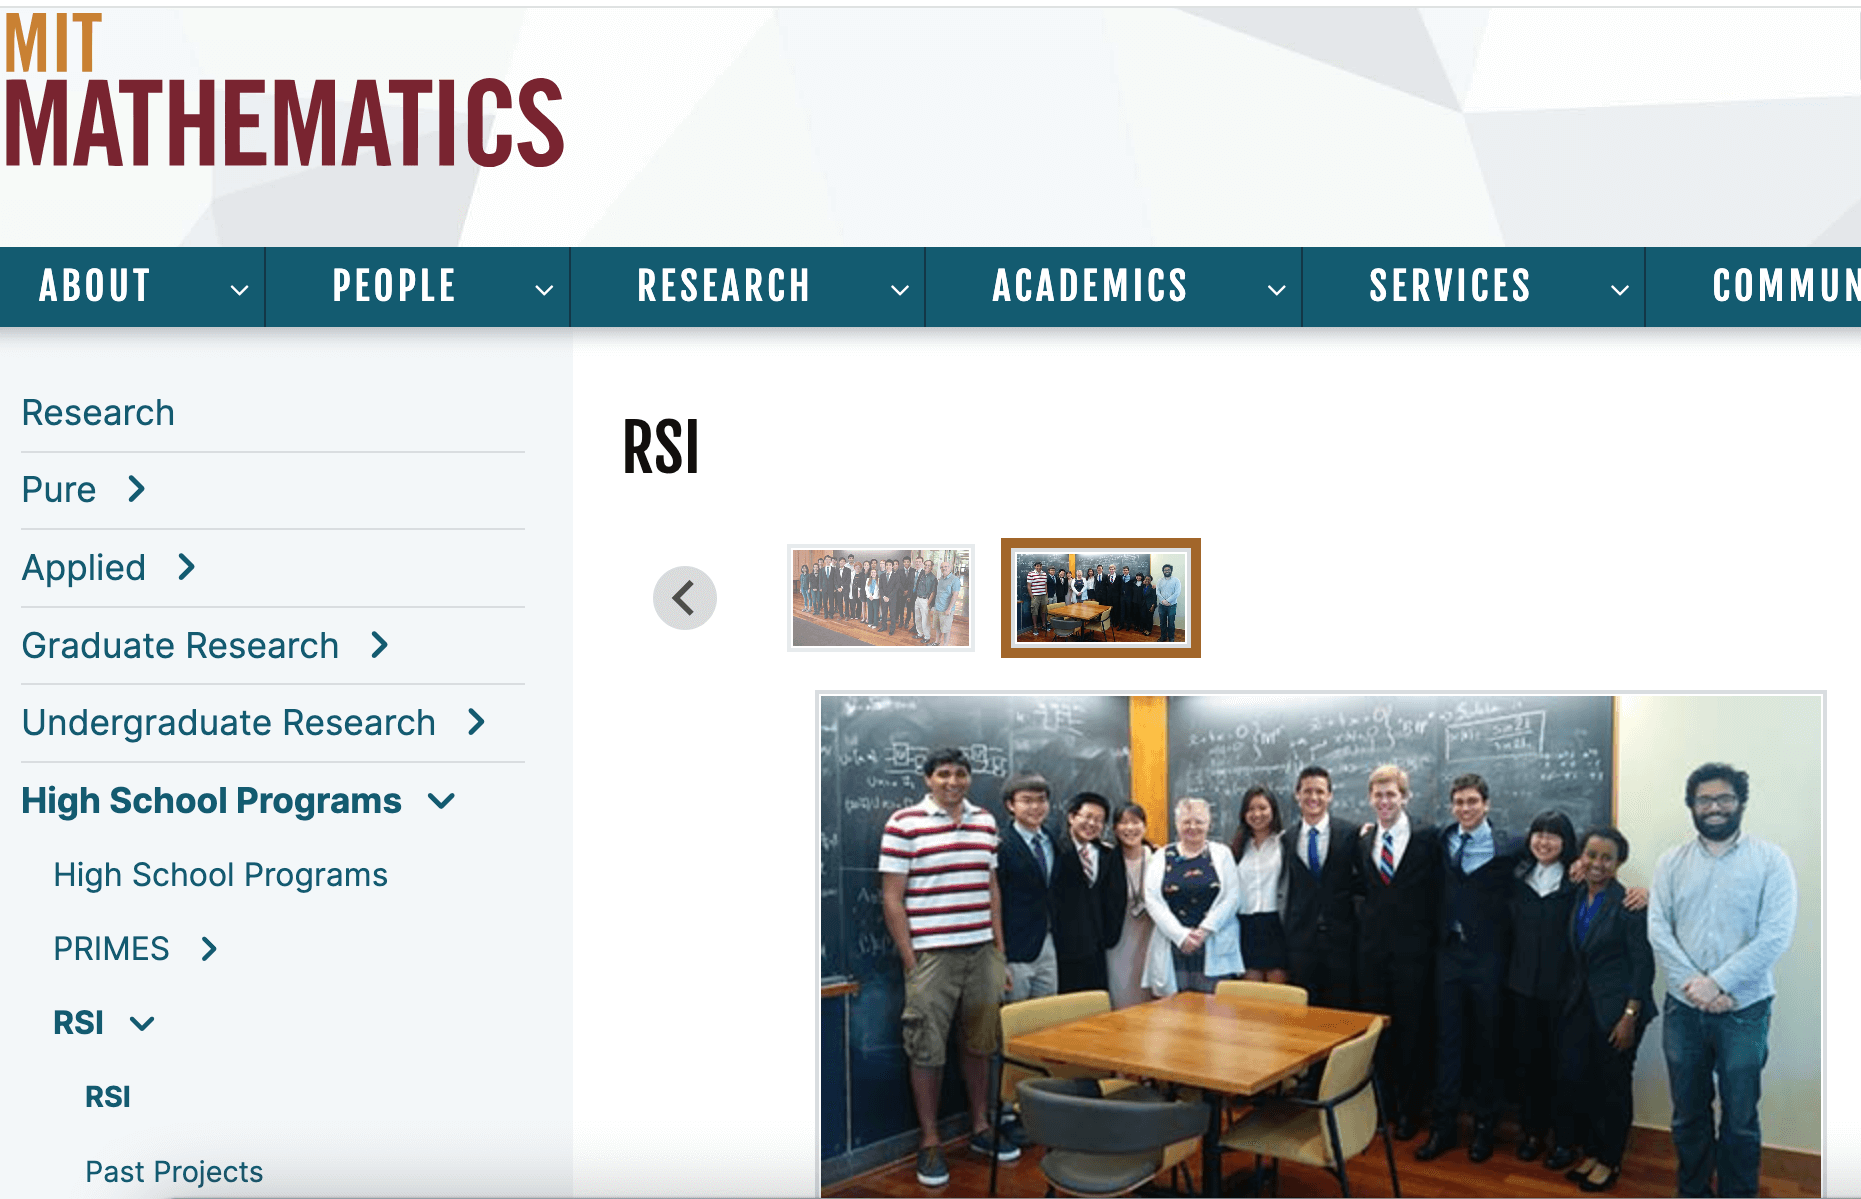Open the Past Projects link

pos(174,1171)
